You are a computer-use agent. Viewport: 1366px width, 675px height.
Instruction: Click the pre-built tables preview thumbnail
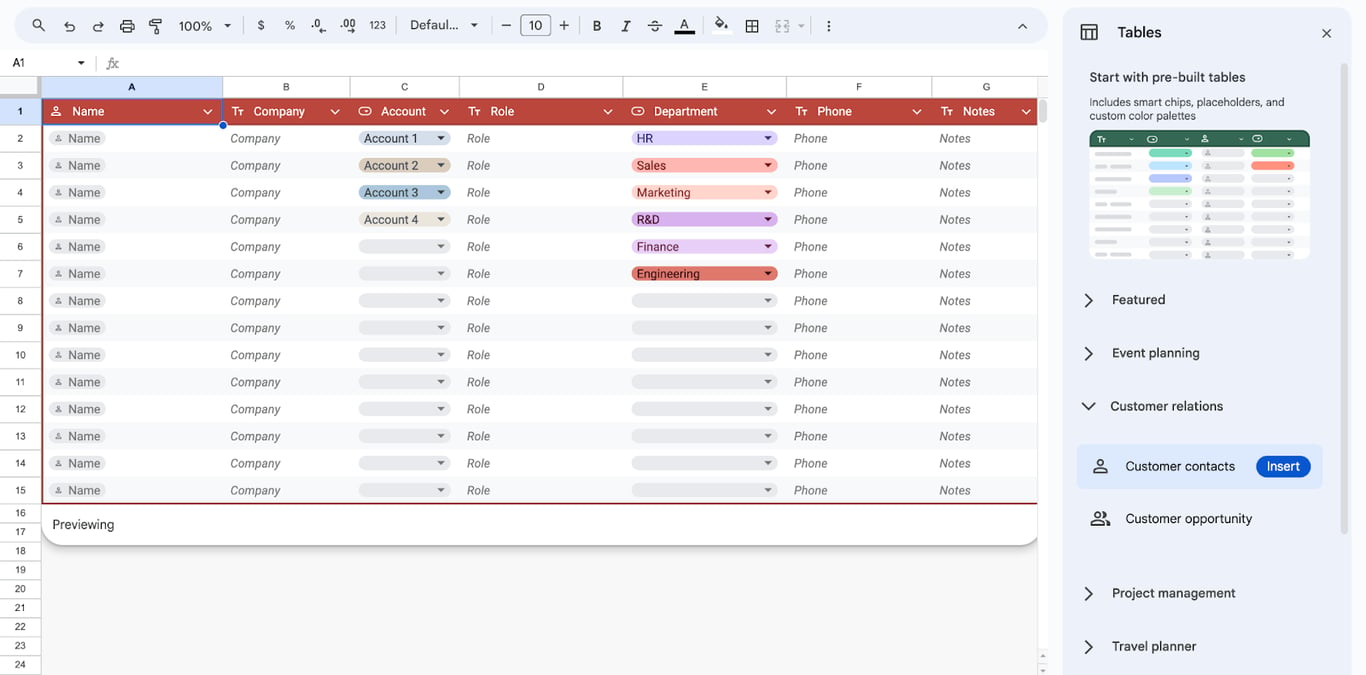pos(1199,195)
